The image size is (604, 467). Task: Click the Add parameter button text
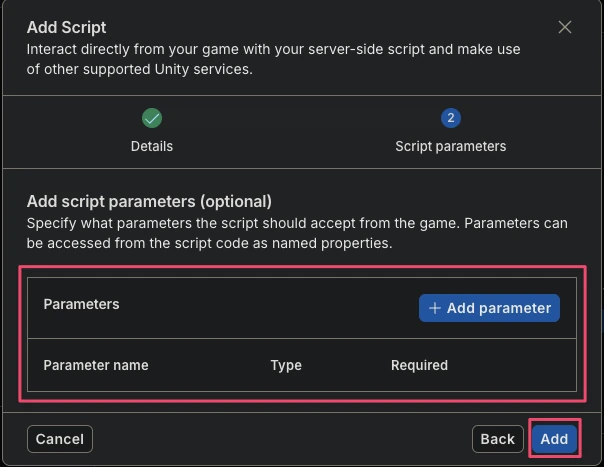coord(499,308)
